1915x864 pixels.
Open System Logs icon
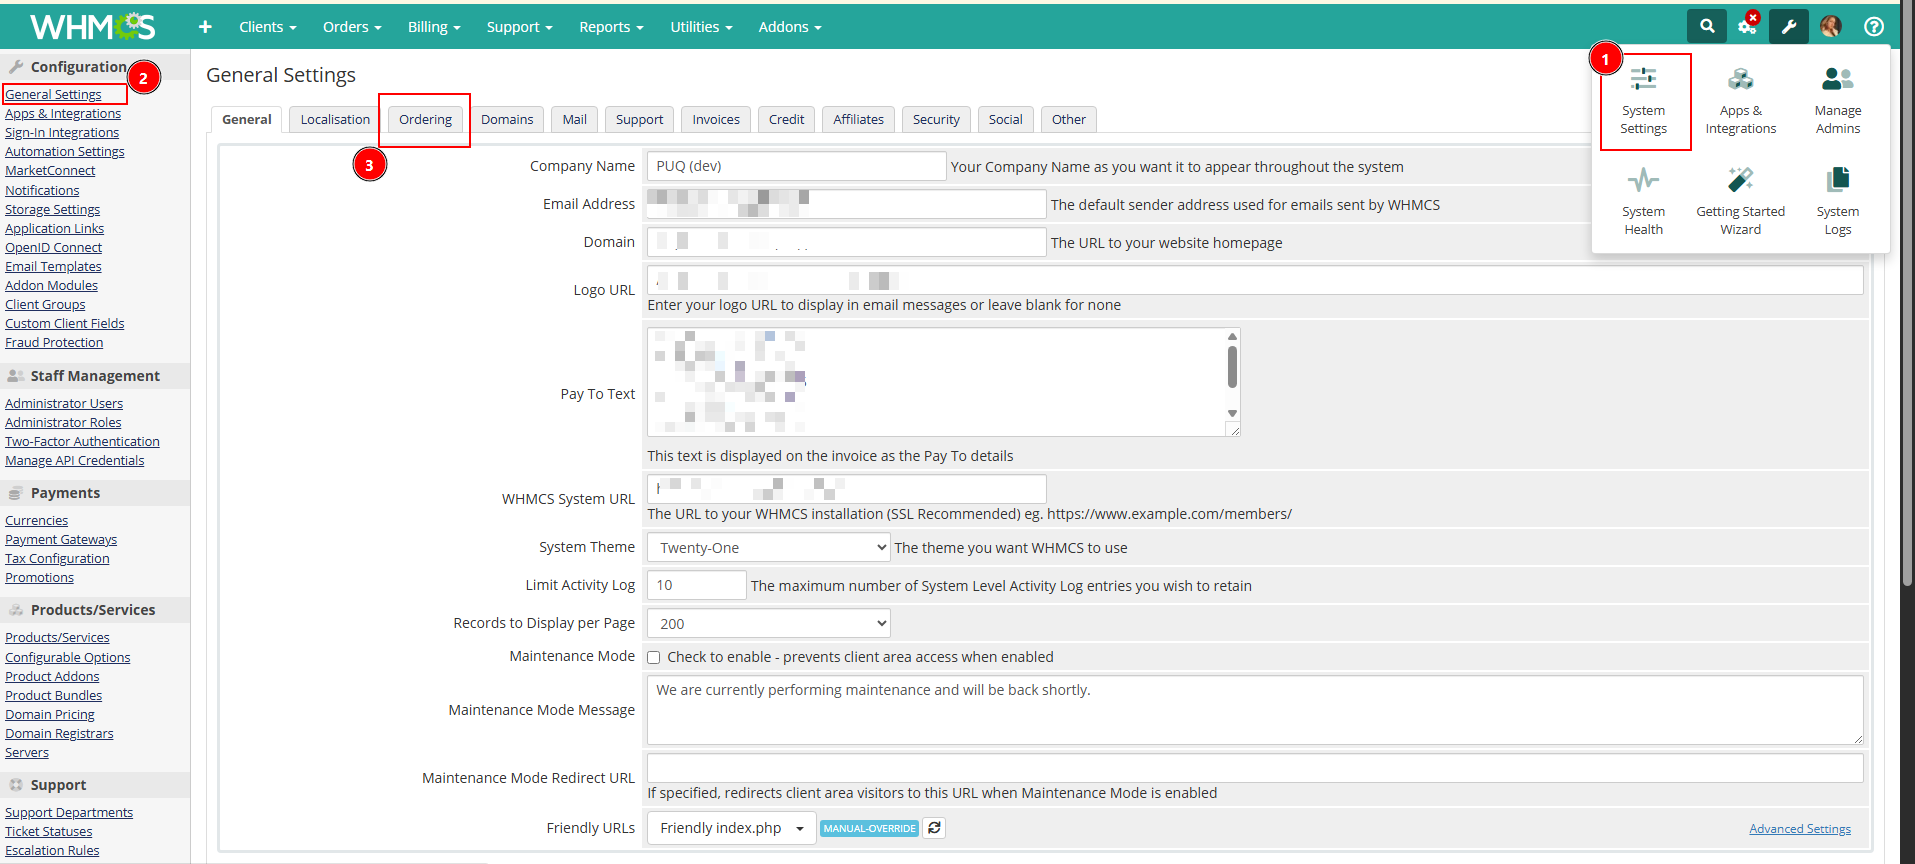pyautogui.click(x=1837, y=201)
